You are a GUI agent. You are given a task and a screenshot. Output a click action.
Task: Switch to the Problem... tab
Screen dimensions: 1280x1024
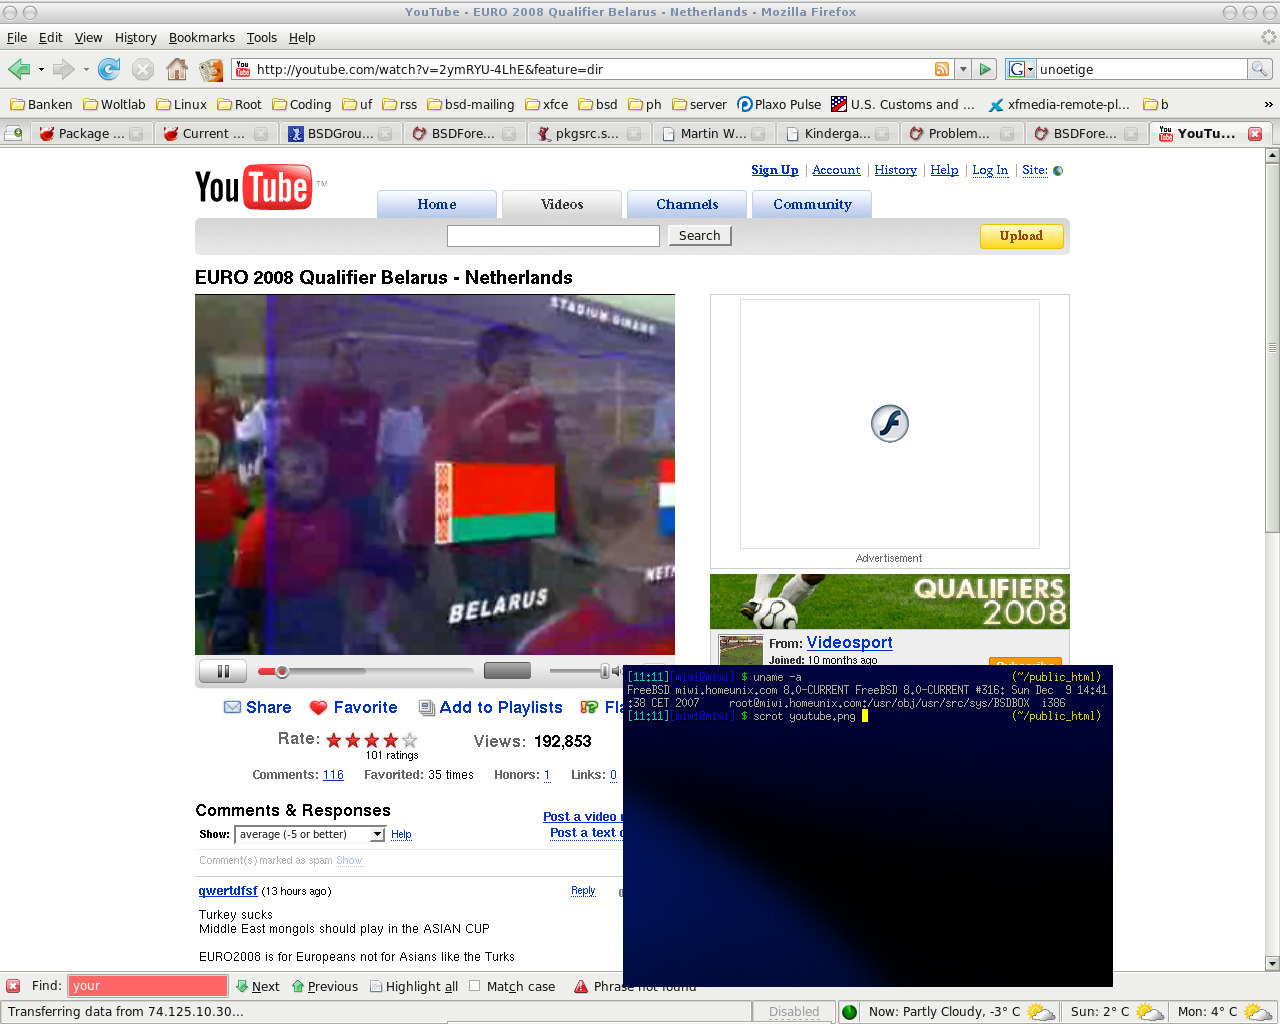[x=962, y=133]
